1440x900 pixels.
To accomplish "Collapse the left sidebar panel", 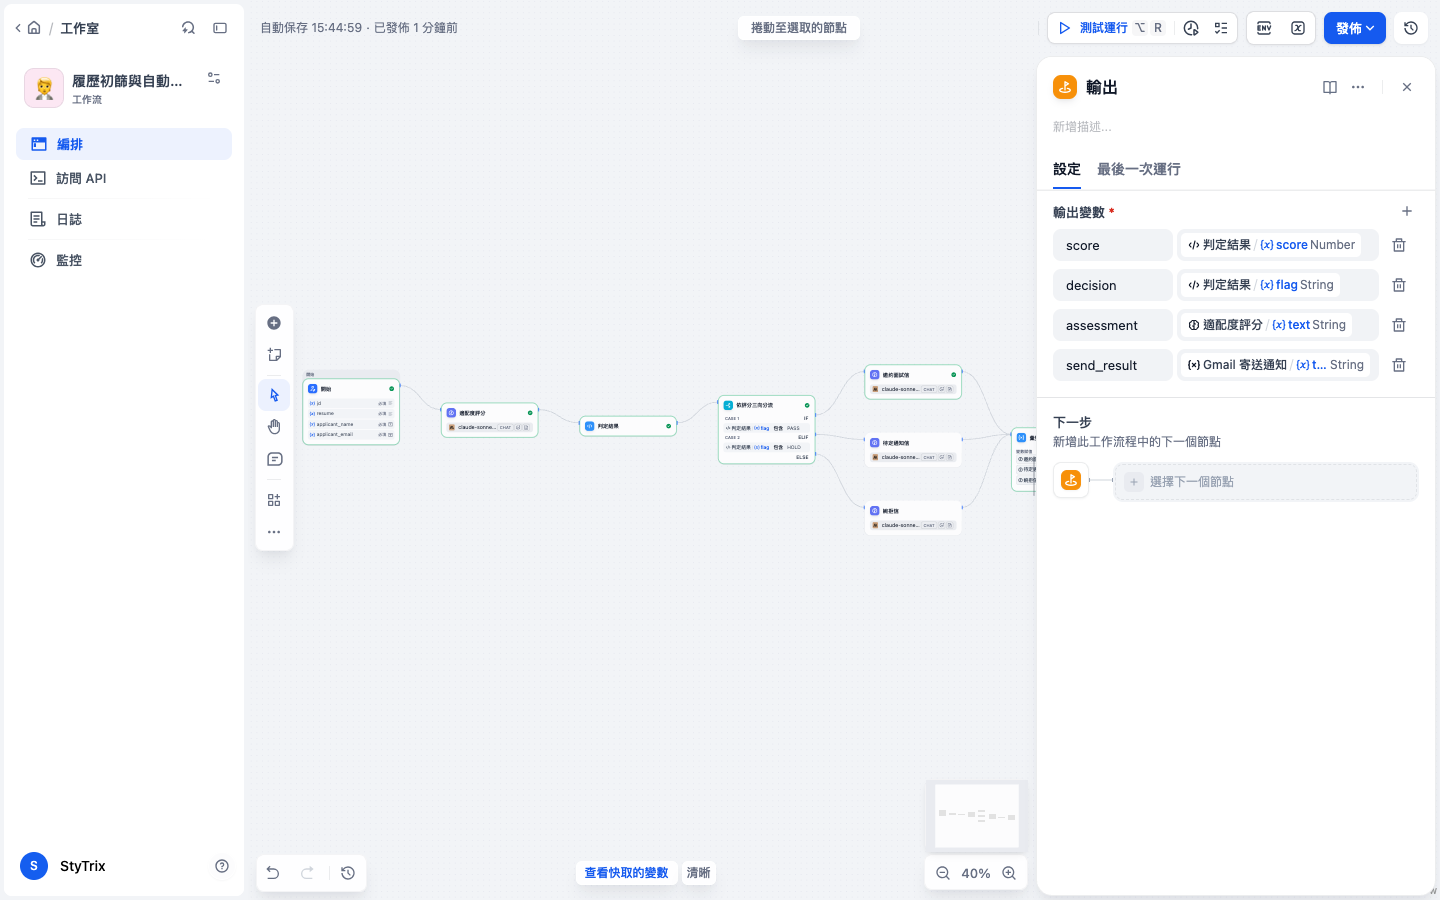I will tap(220, 28).
